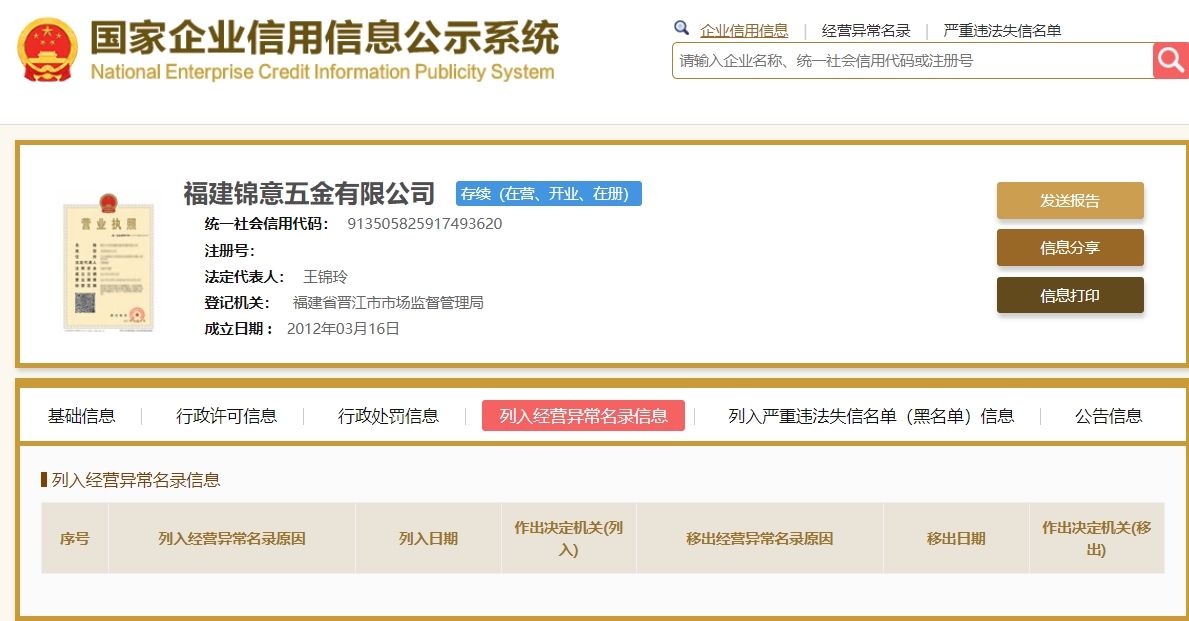The image size is (1189, 621).
Task: Switch to the 公告信息 tab
Action: pos(1109,416)
